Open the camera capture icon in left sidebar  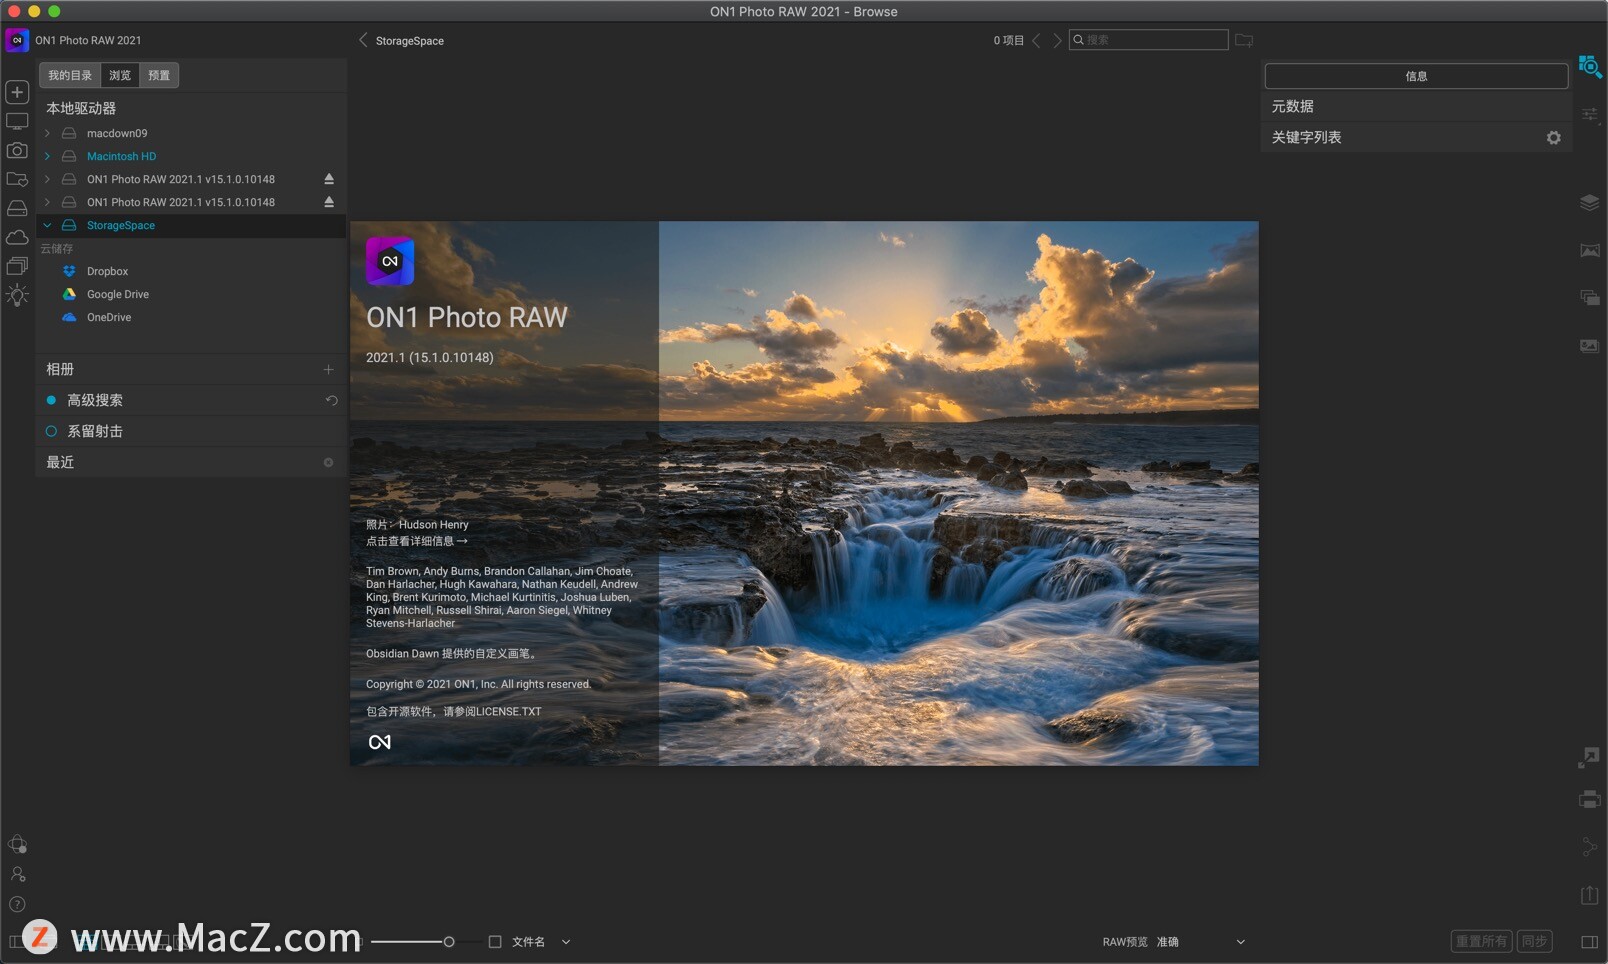(17, 150)
